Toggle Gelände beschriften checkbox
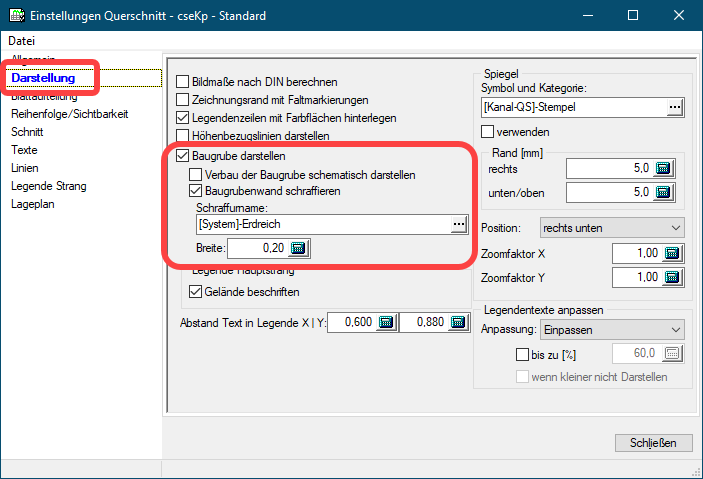The width and height of the screenshot is (703, 479). click(196, 292)
